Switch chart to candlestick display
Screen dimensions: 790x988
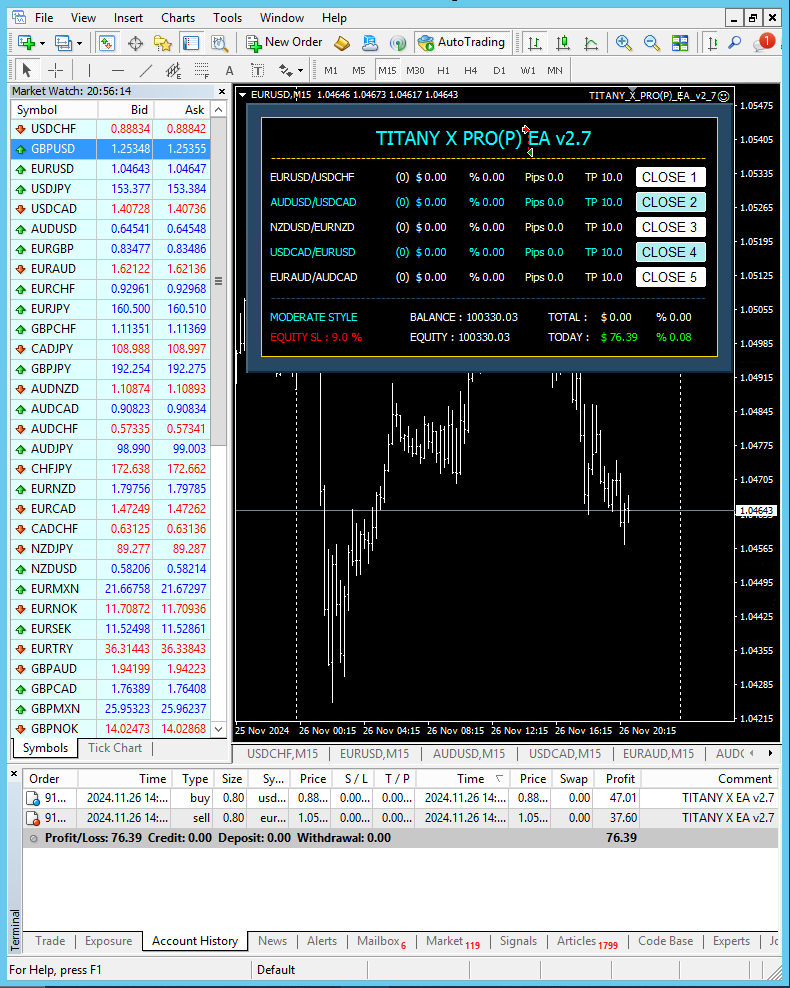(x=563, y=42)
